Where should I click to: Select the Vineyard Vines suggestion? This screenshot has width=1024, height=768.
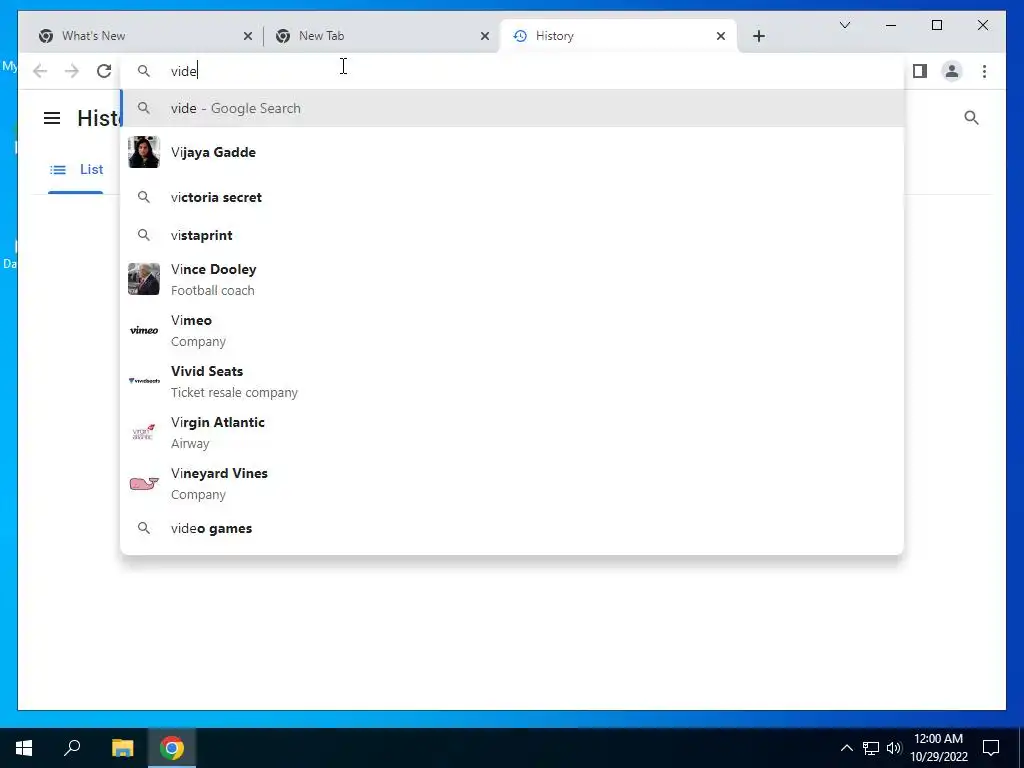coord(512,483)
